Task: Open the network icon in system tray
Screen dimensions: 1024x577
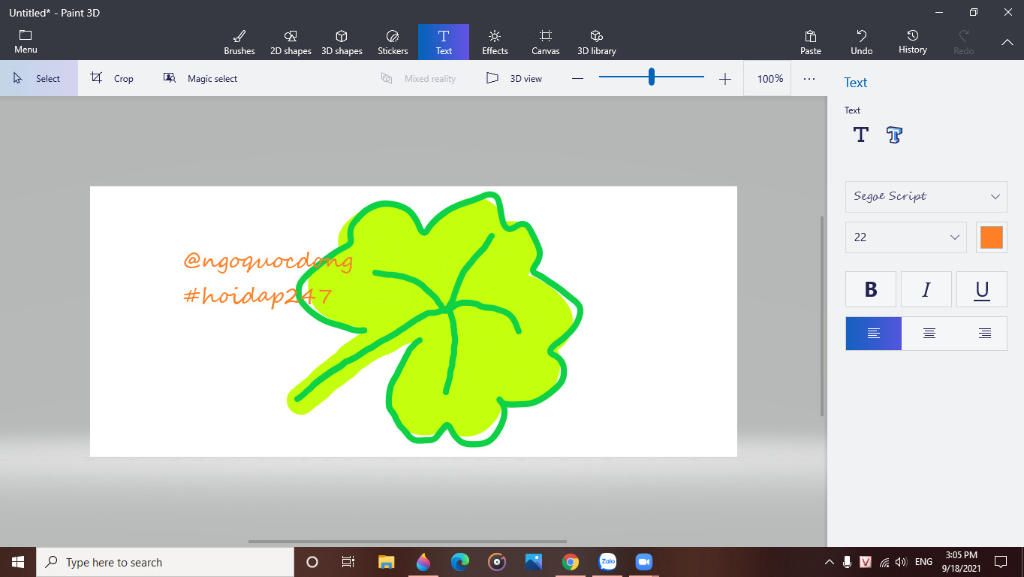Action: click(884, 562)
